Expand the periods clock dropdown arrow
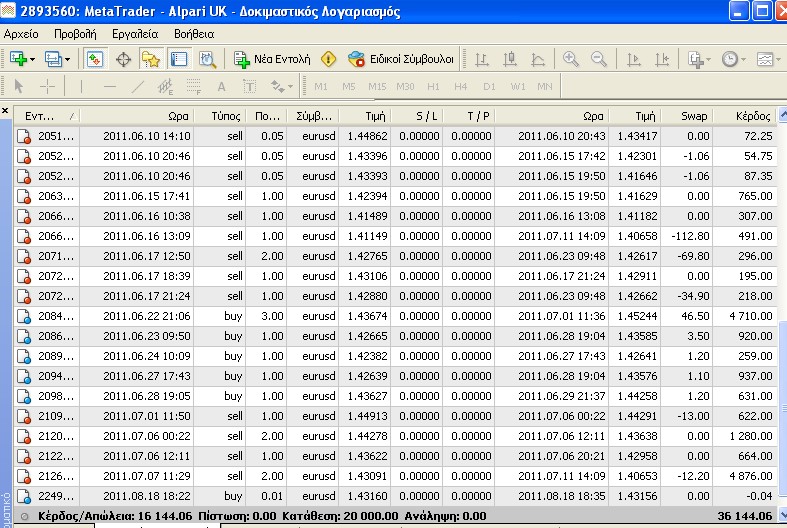The height and width of the screenshot is (528, 787). pos(743,60)
